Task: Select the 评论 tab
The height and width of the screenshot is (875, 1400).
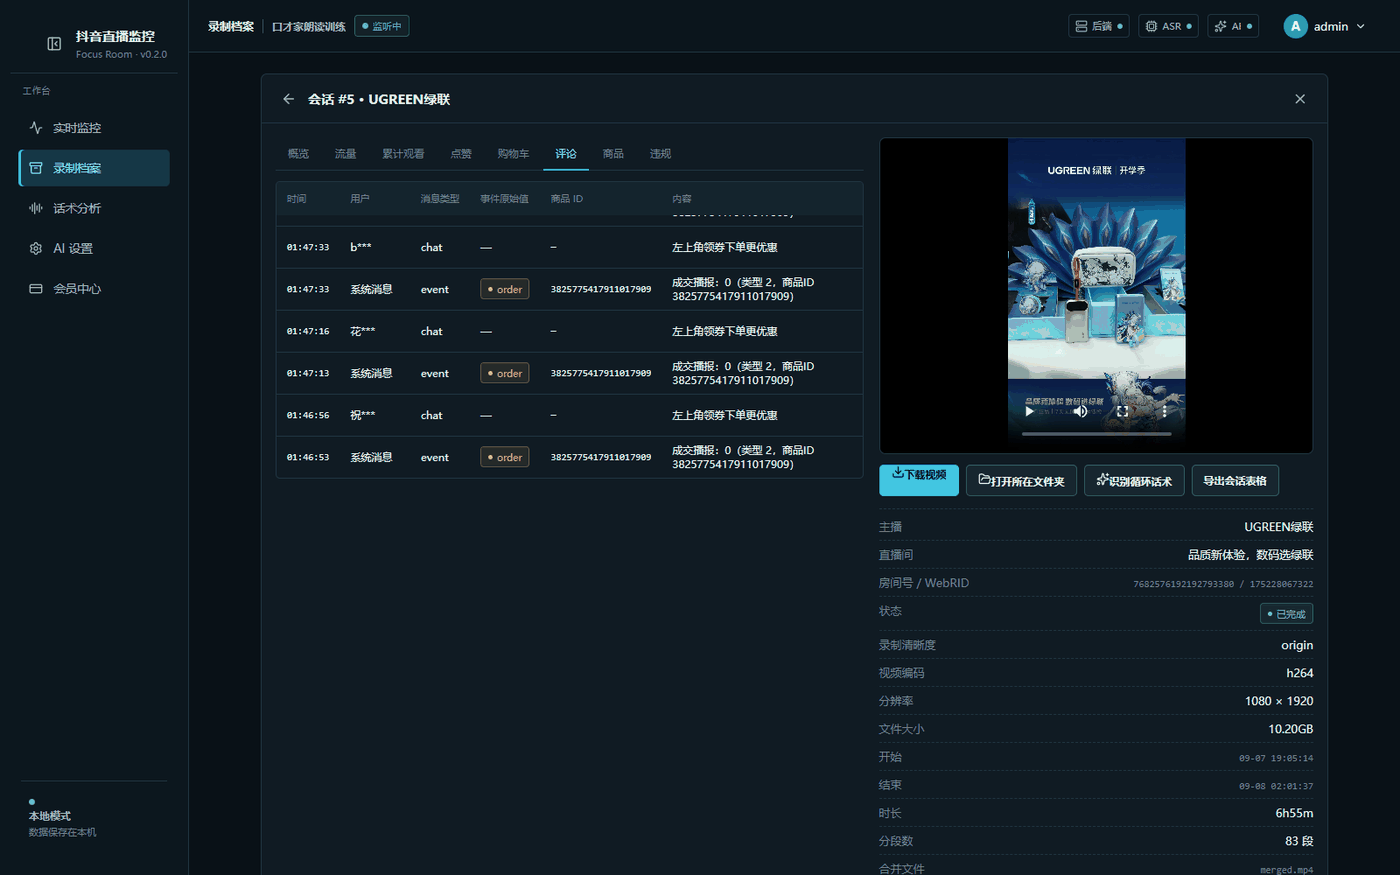Action: tap(566, 154)
